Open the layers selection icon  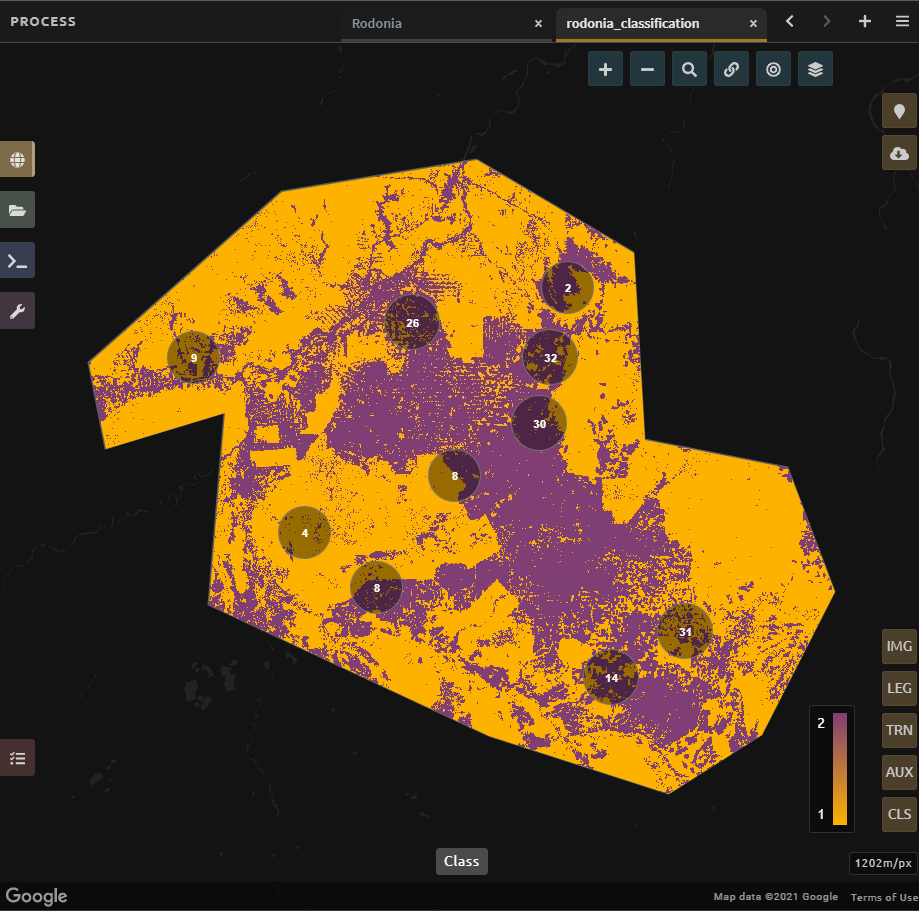click(815, 68)
